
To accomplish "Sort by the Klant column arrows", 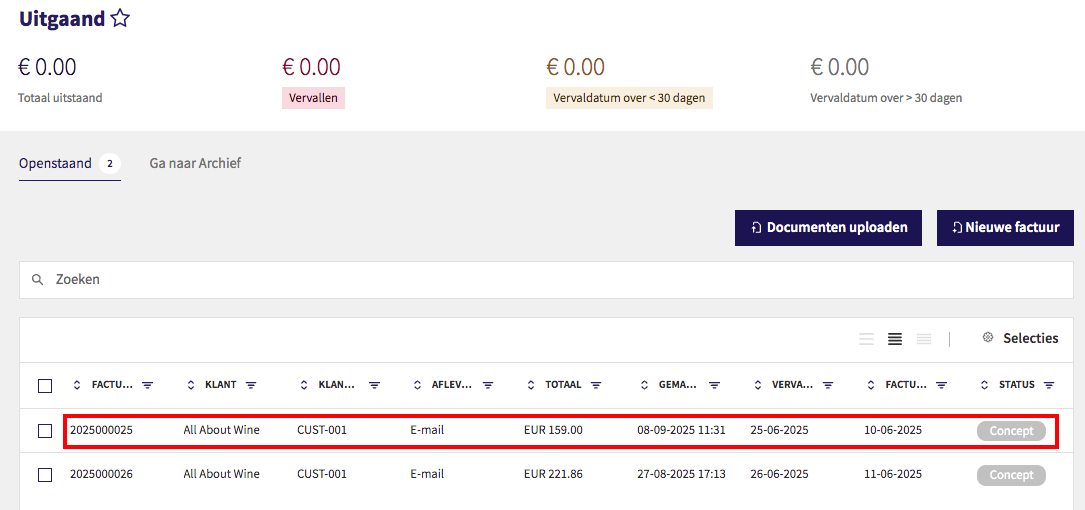I will pos(191,385).
